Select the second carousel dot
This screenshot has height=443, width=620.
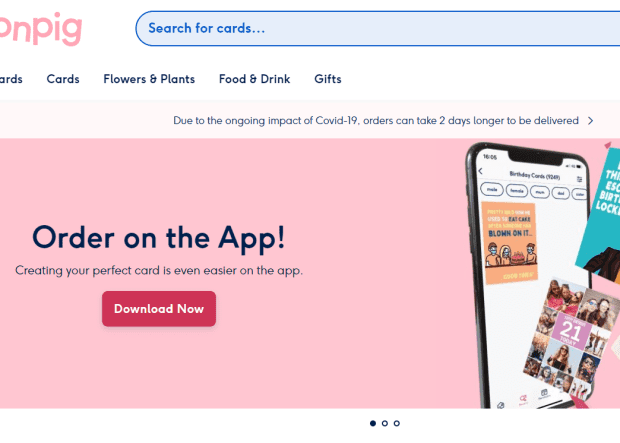click(385, 423)
